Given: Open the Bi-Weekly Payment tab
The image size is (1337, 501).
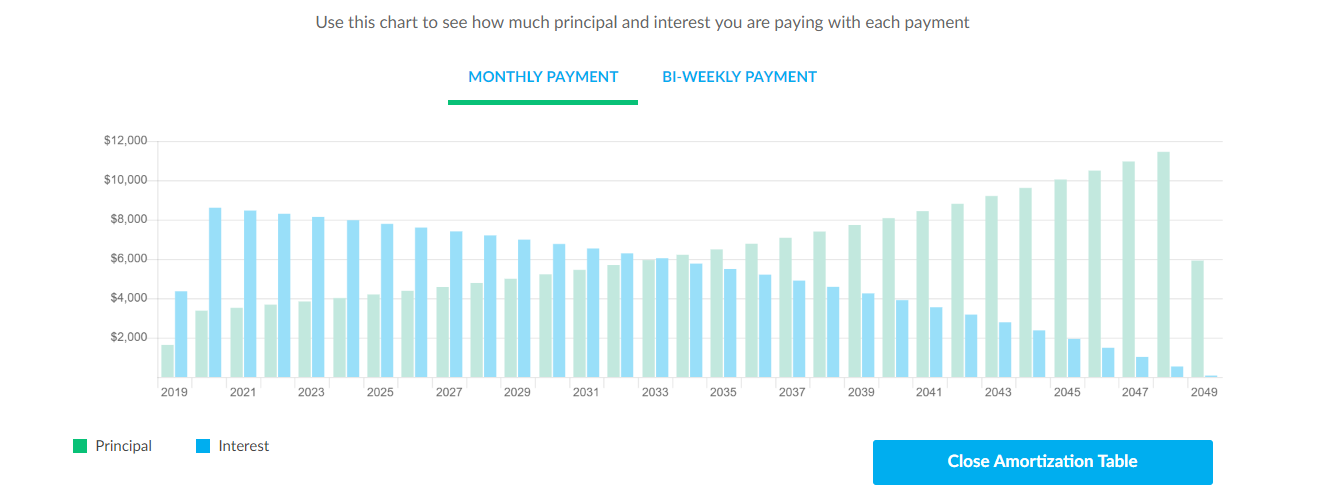Looking at the screenshot, I should (x=739, y=77).
